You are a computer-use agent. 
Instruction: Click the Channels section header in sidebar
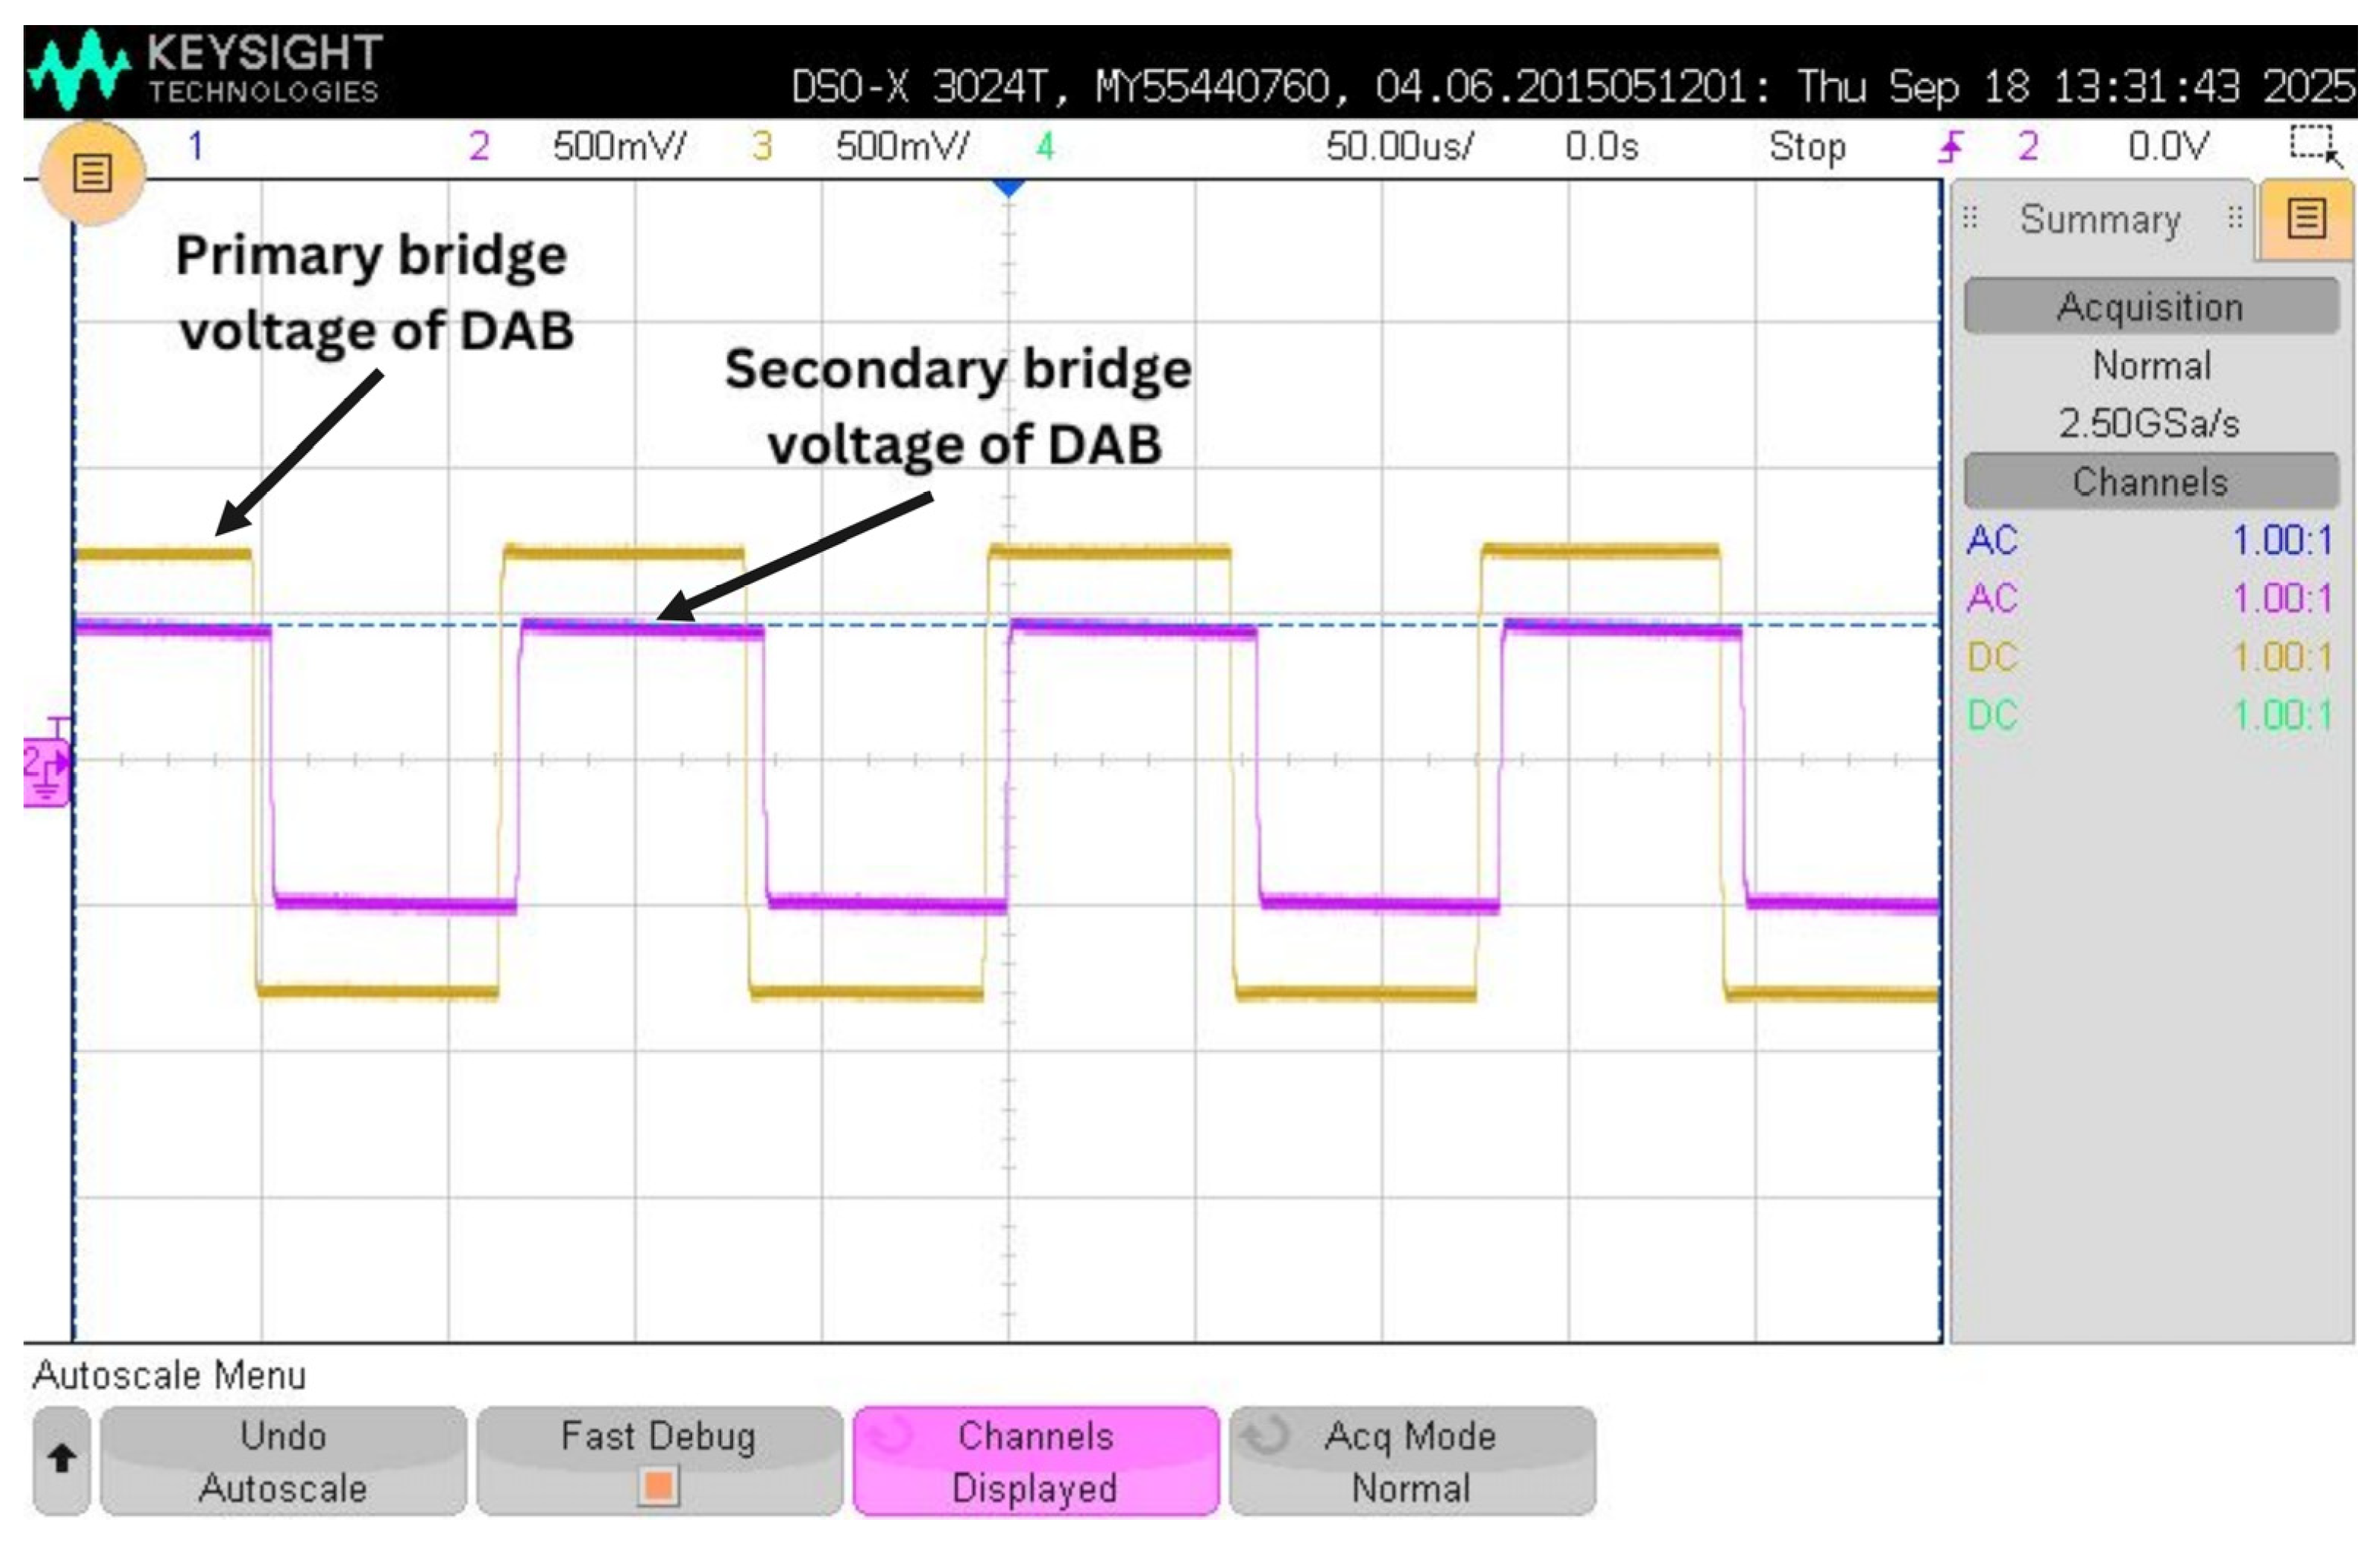pos(2151,482)
